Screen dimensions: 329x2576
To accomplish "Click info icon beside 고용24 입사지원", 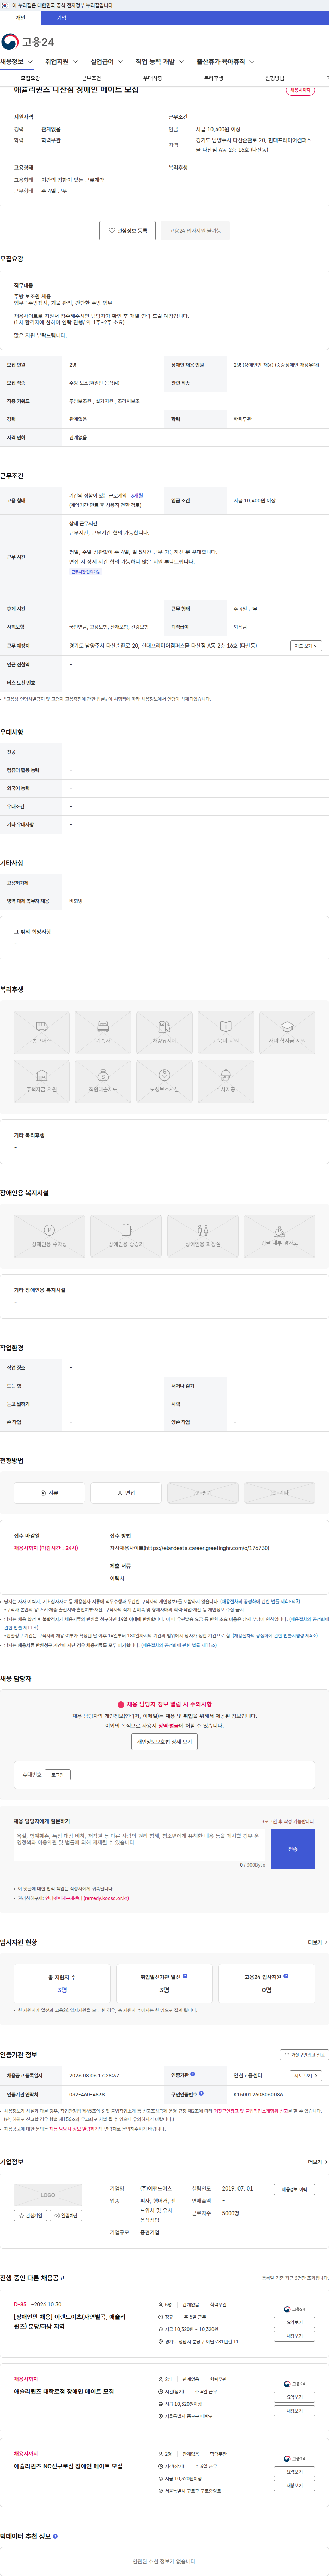I will 286,1976.
